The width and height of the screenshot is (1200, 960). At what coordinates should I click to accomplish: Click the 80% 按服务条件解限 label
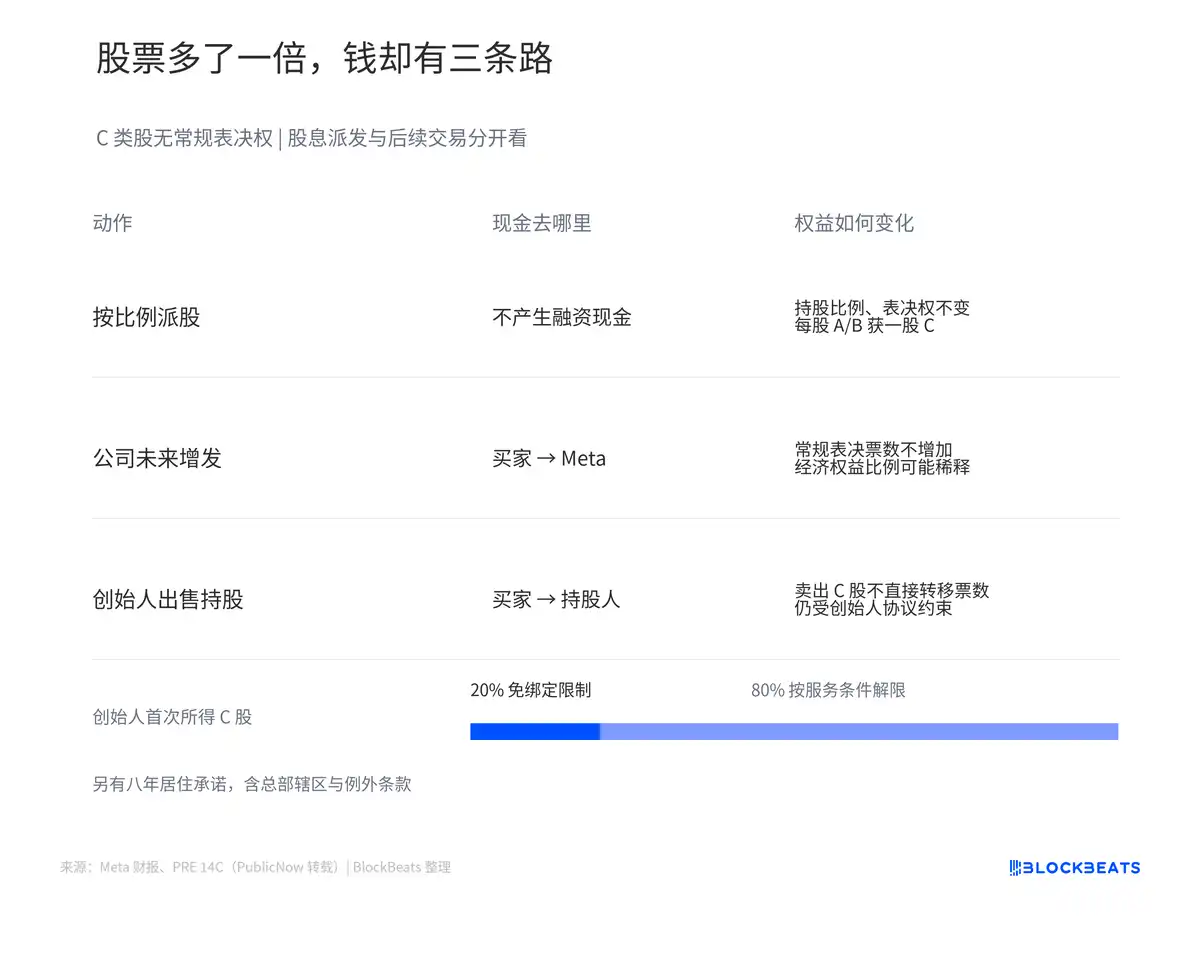click(x=829, y=690)
